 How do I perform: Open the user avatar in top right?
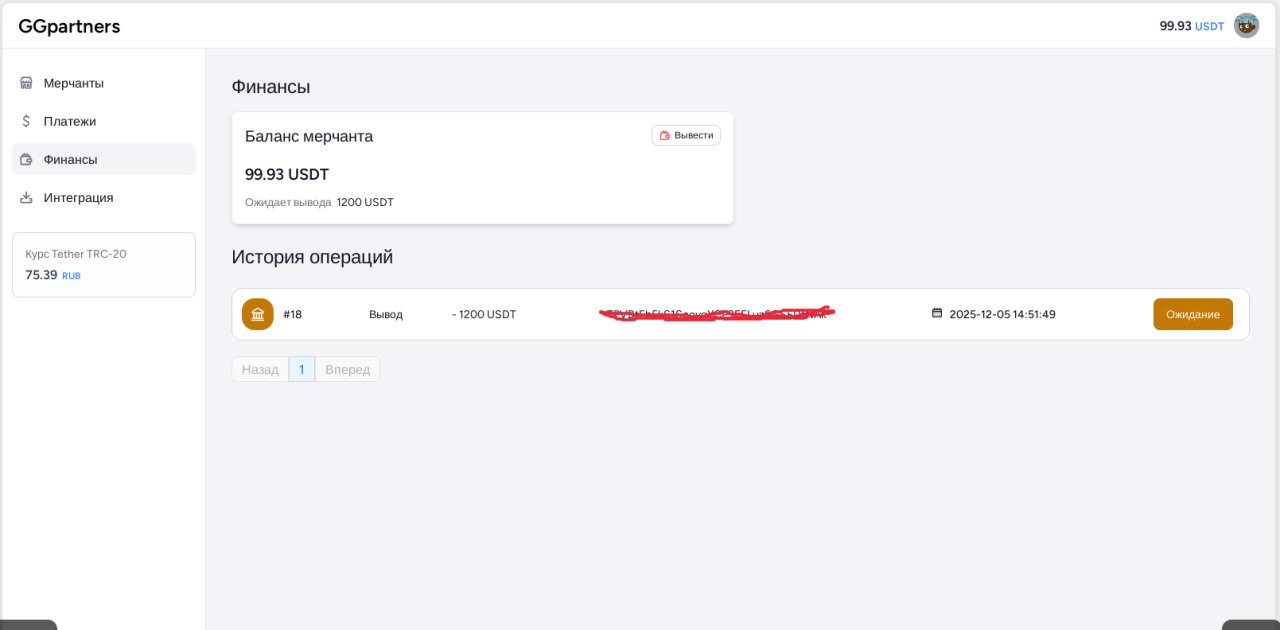1246,26
